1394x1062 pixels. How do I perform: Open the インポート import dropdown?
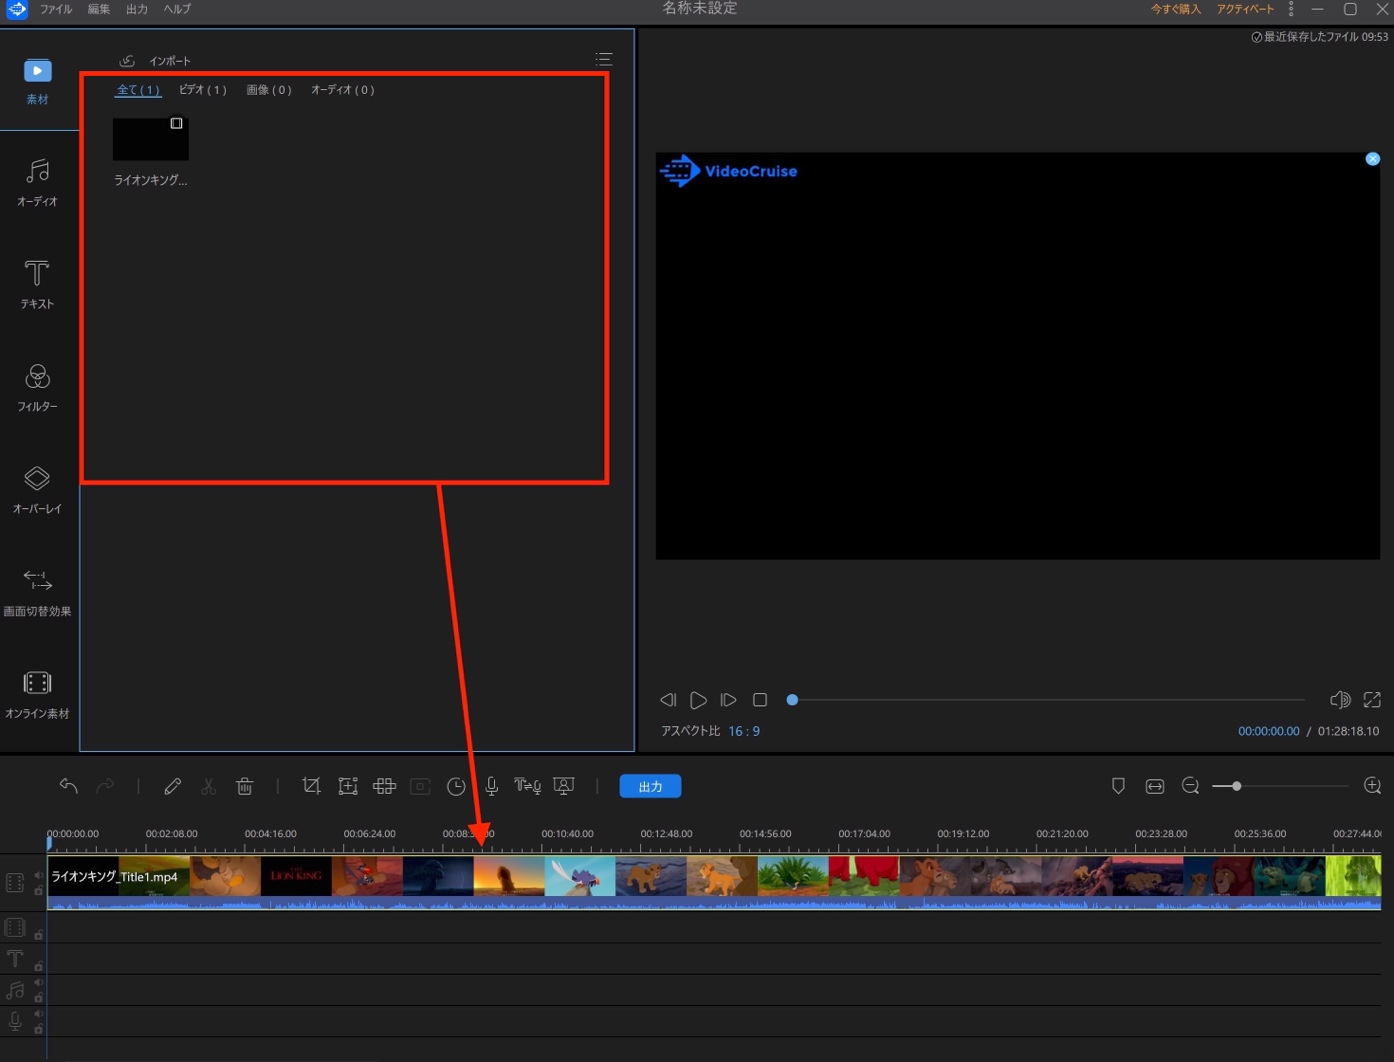pos(170,61)
